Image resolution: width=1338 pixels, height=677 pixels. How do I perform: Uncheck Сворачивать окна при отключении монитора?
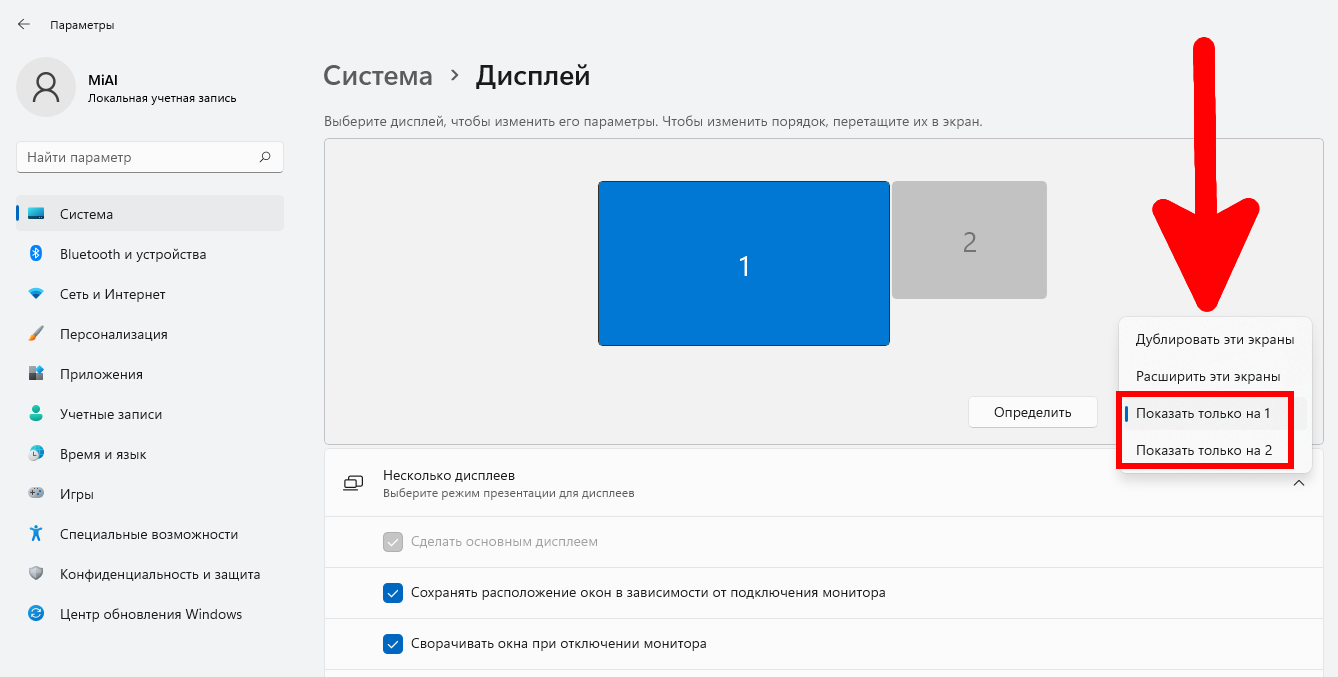pos(393,643)
